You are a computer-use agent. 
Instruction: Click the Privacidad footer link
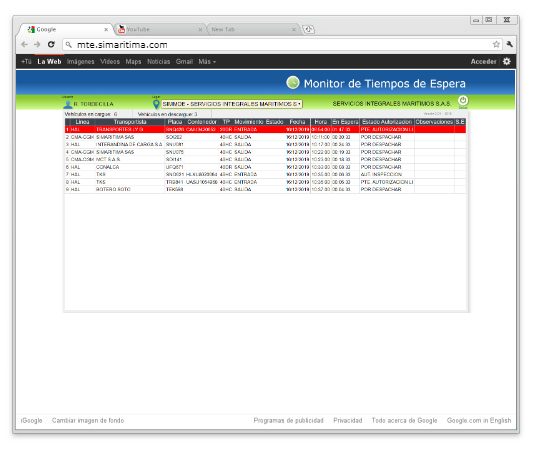(348, 420)
